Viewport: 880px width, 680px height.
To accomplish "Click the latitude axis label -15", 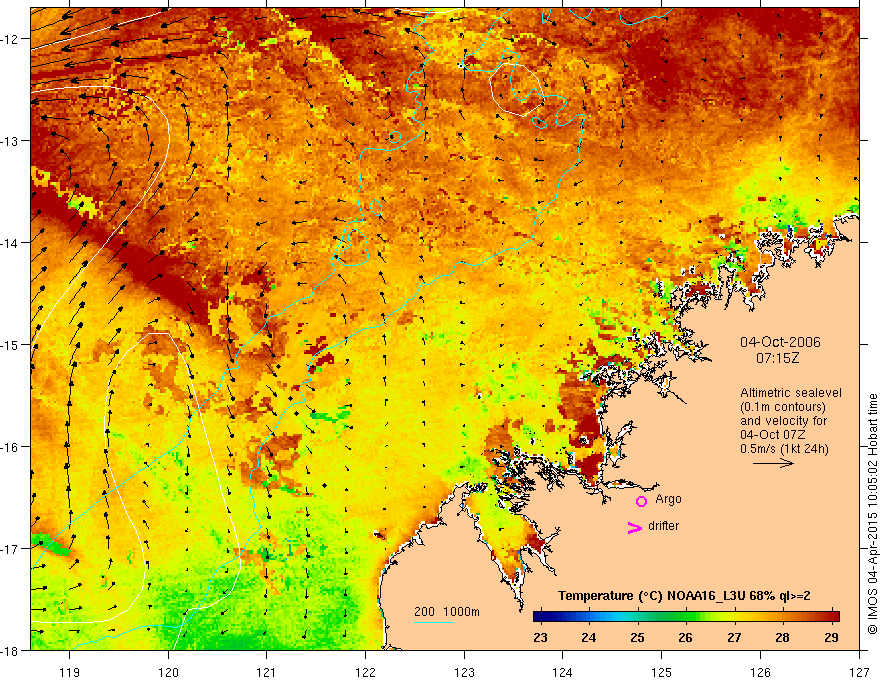I will click(x=10, y=344).
